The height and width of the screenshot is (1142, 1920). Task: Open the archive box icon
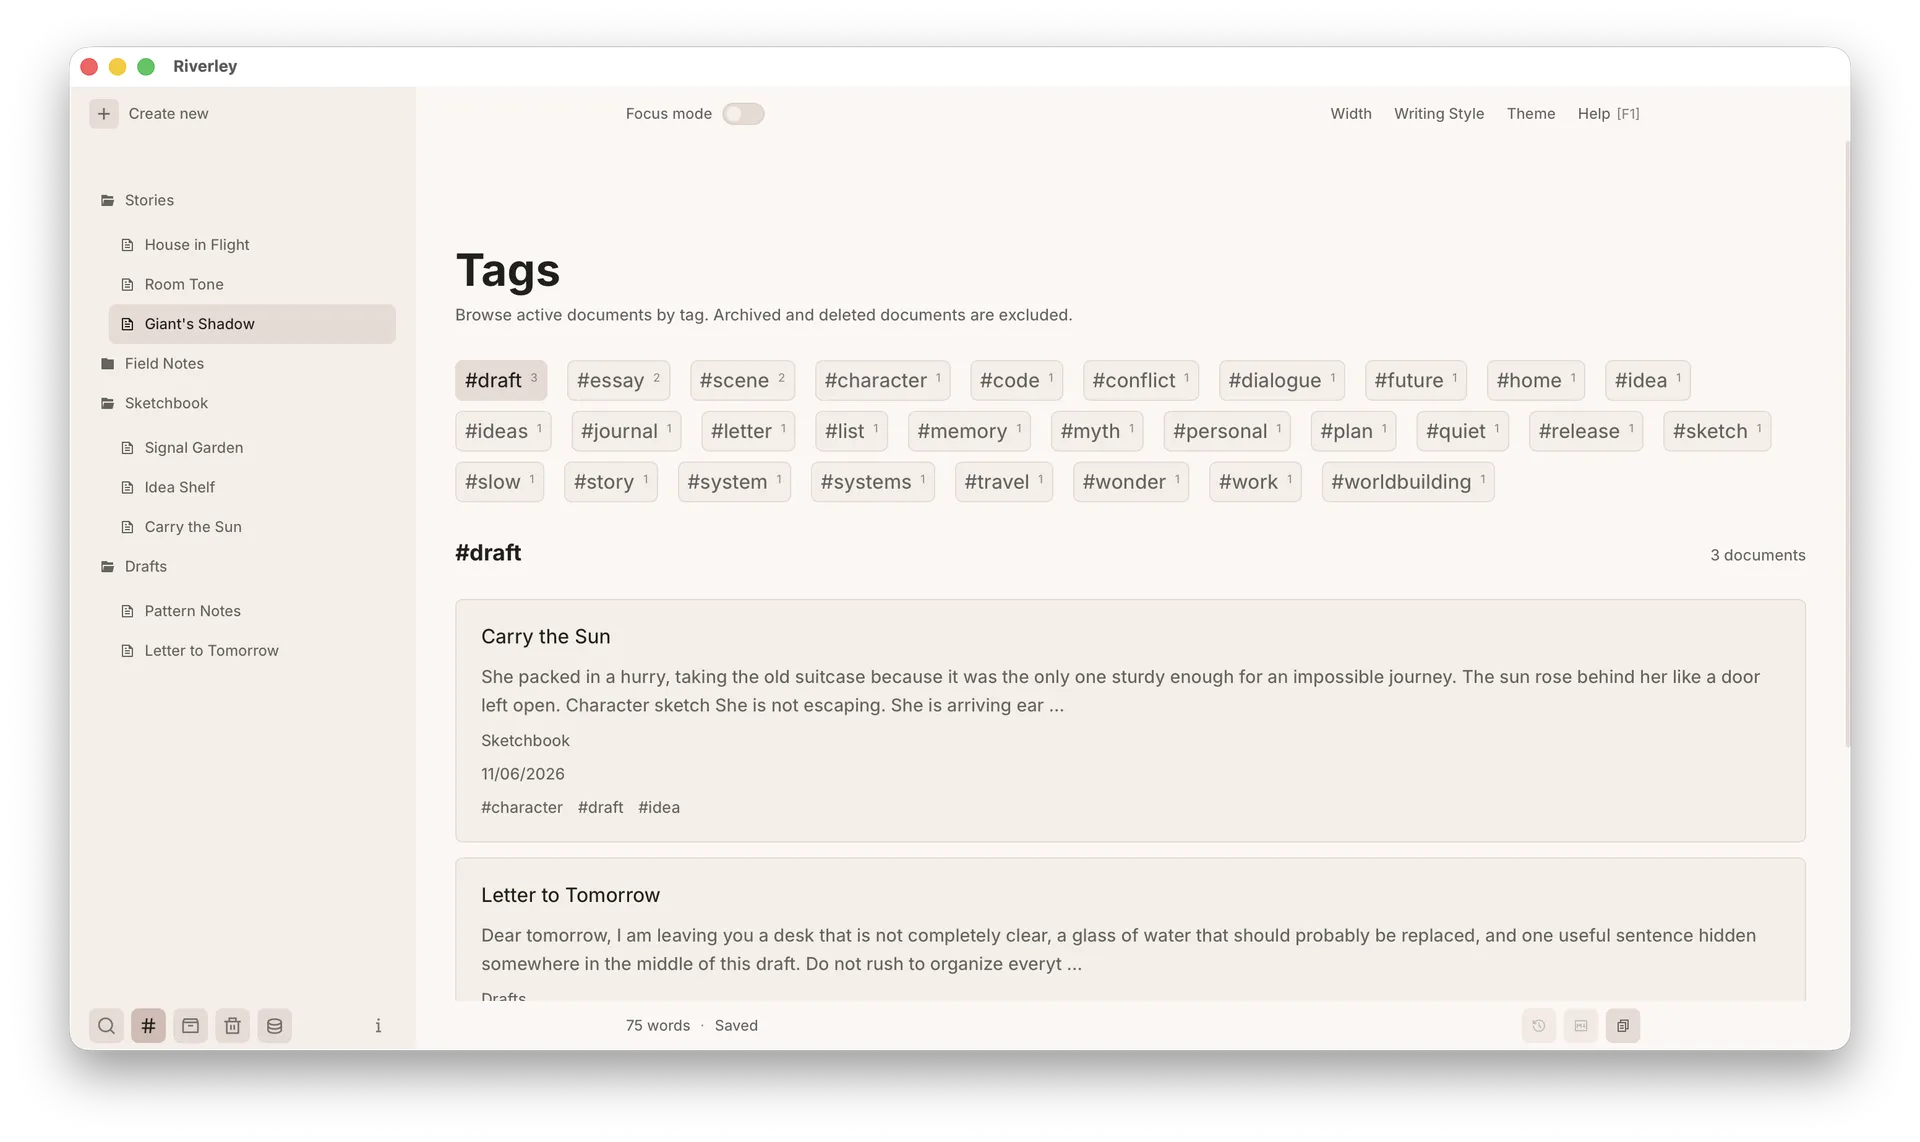coord(190,1026)
